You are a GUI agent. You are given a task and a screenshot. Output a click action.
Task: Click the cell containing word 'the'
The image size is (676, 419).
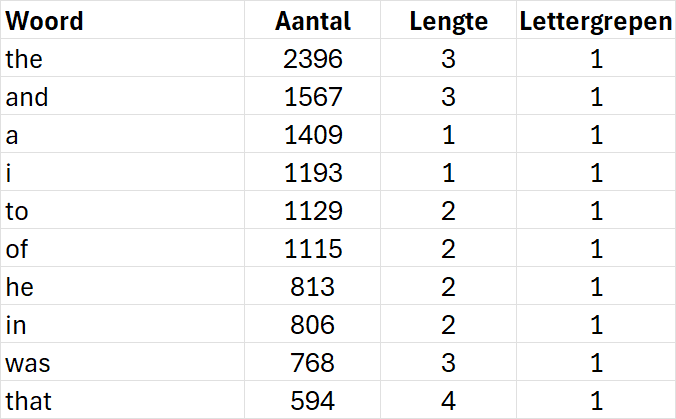[122, 58]
